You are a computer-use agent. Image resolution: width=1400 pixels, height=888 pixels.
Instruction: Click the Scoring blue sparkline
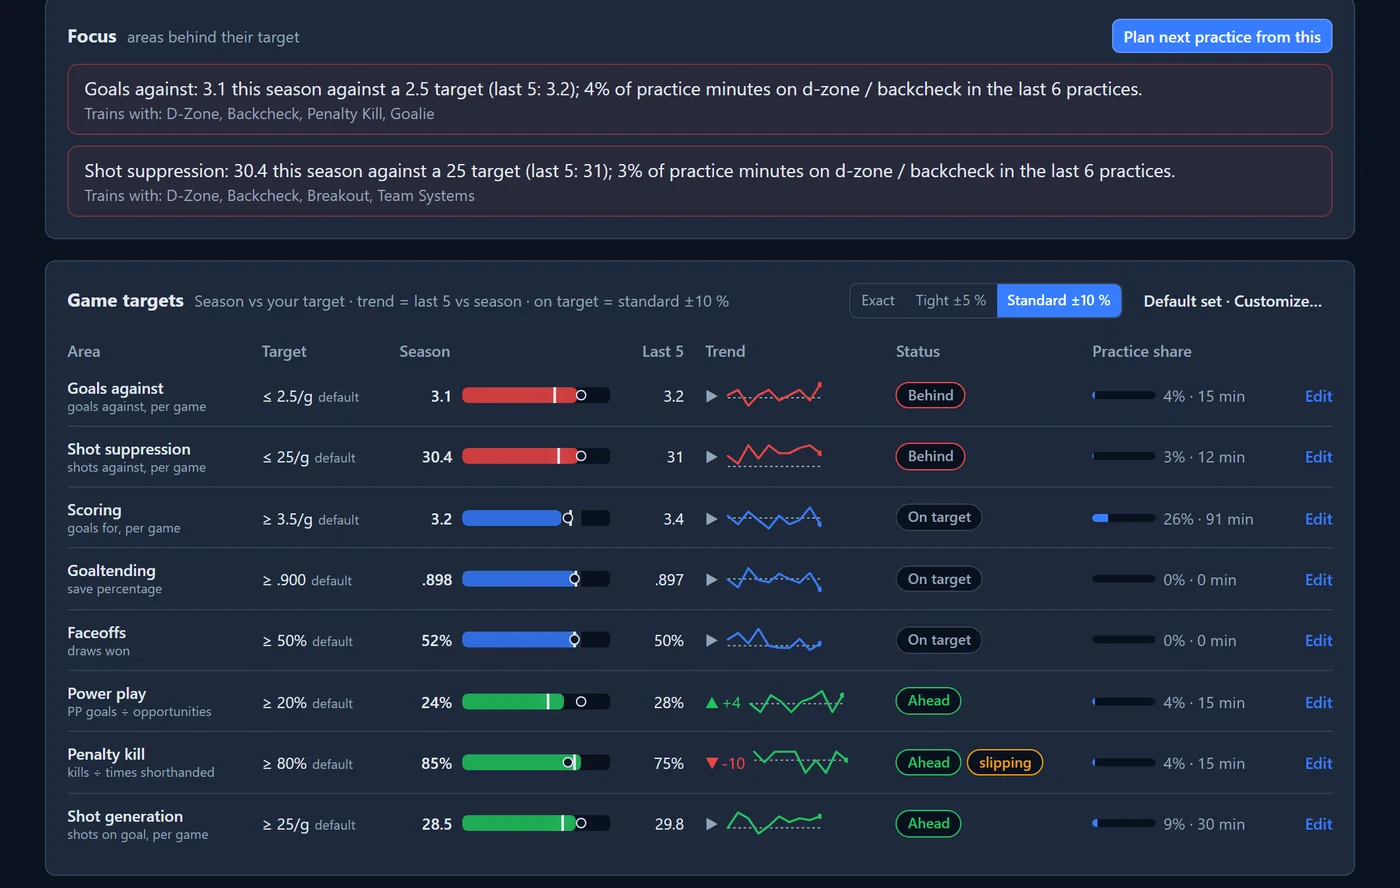point(774,517)
